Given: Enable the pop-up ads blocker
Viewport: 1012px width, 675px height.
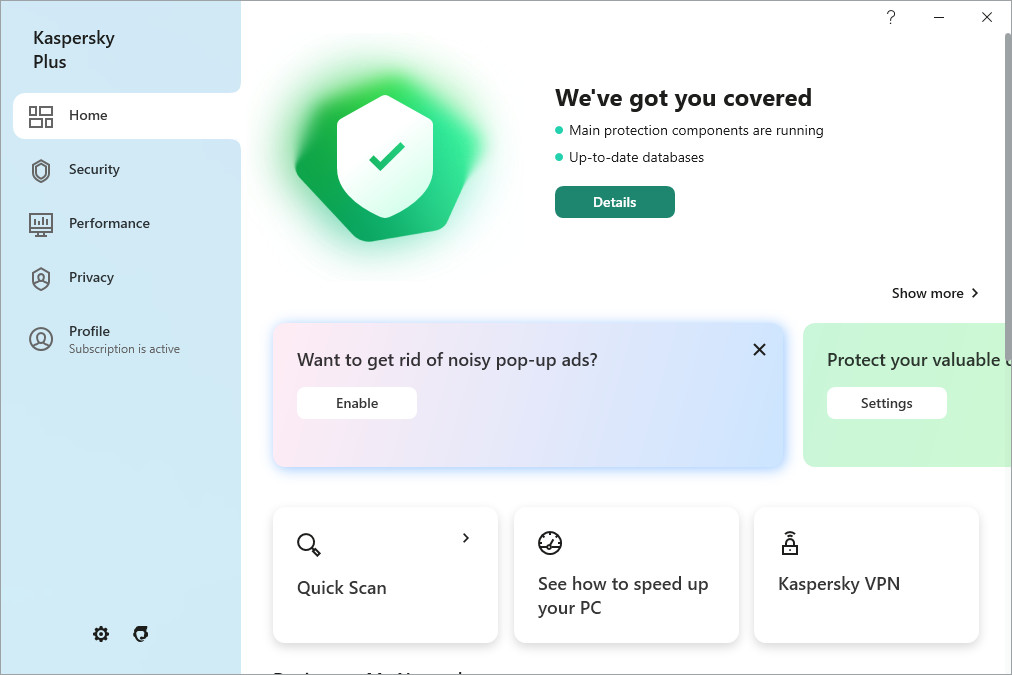Looking at the screenshot, I should click(357, 403).
